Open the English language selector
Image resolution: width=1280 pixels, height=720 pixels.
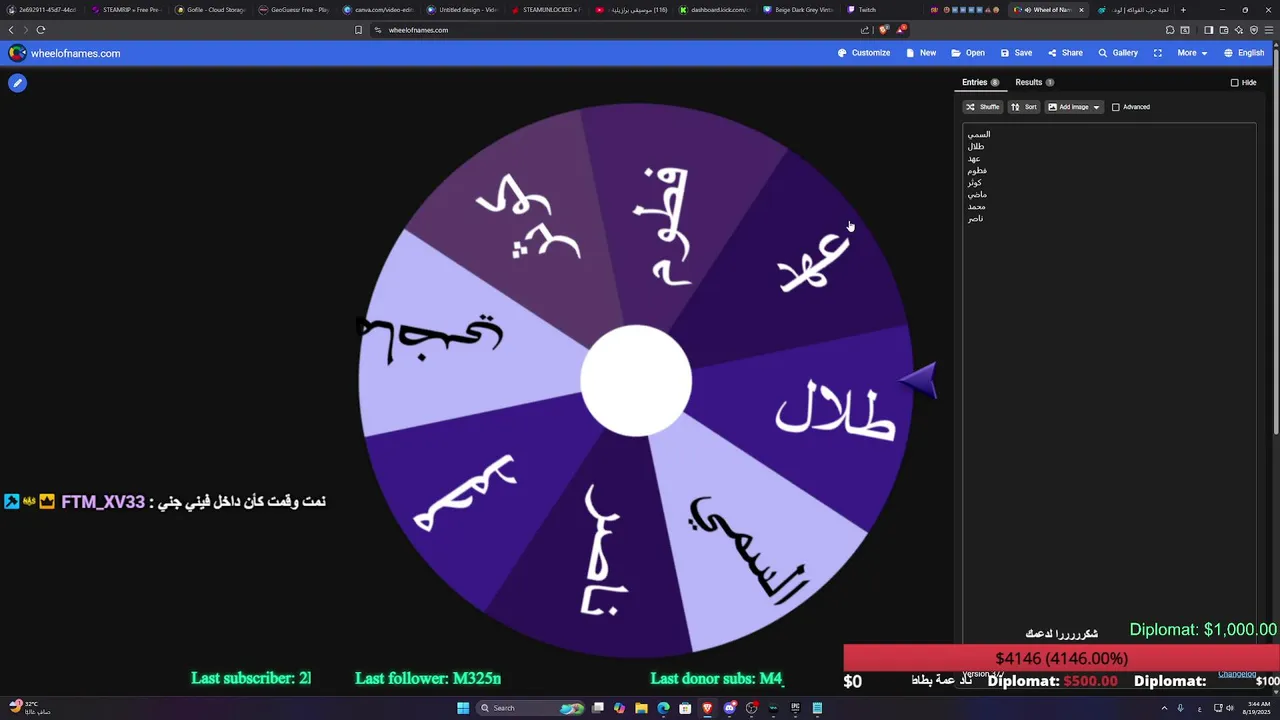click(x=1244, y=53)
